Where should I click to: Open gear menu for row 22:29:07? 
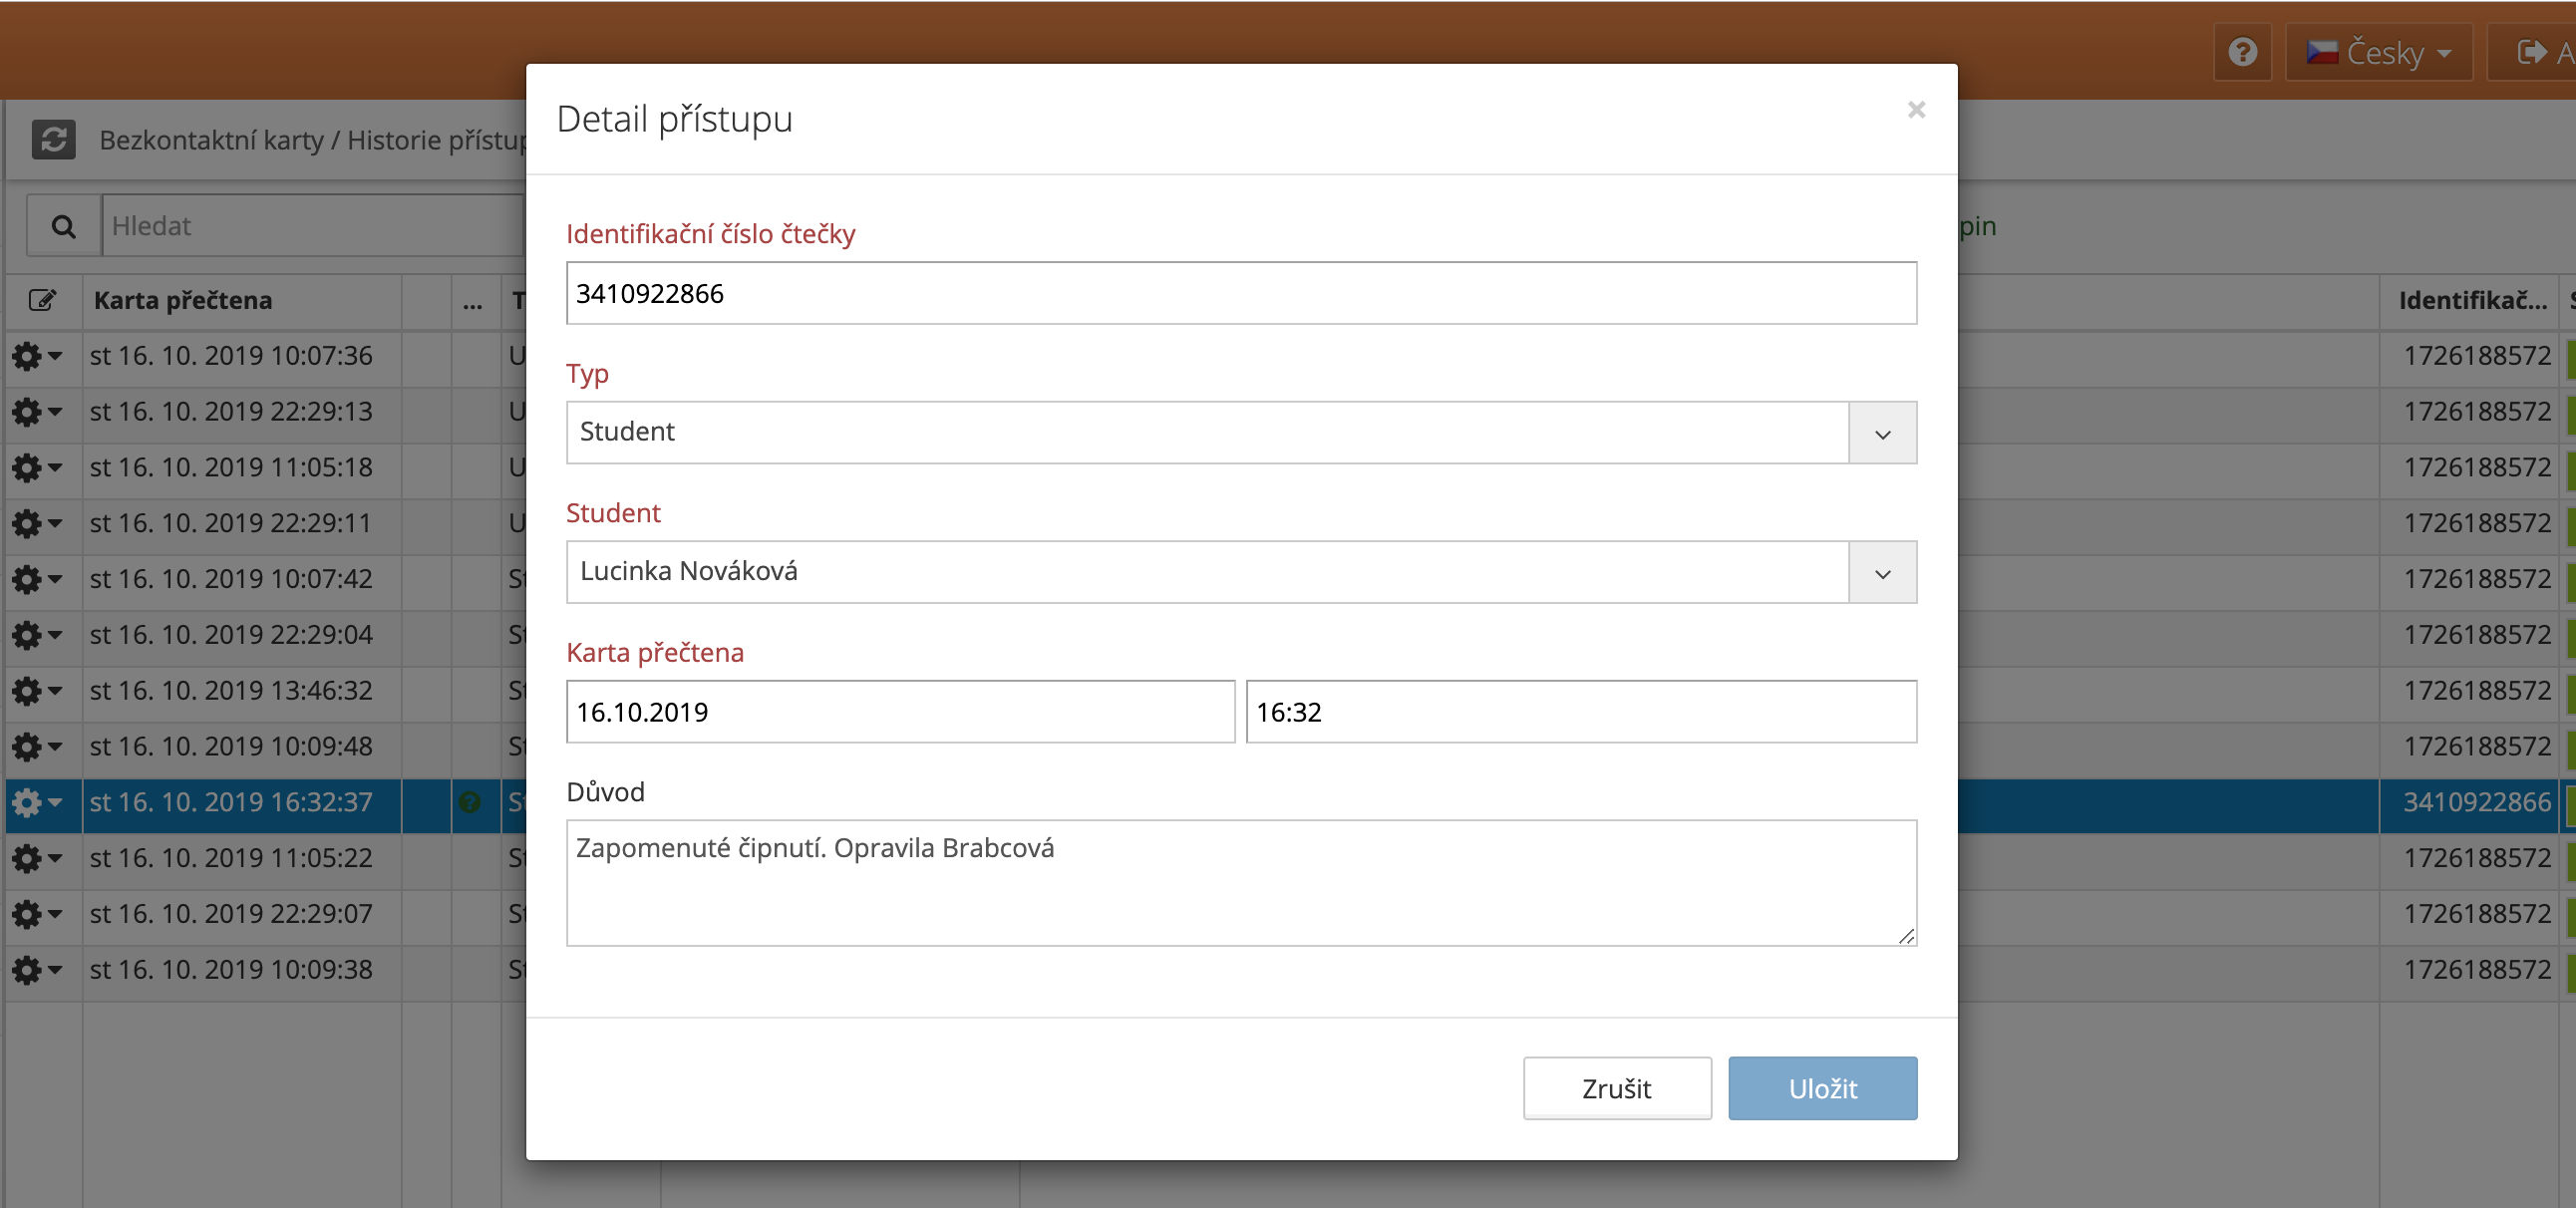click(x=36, y=914)
